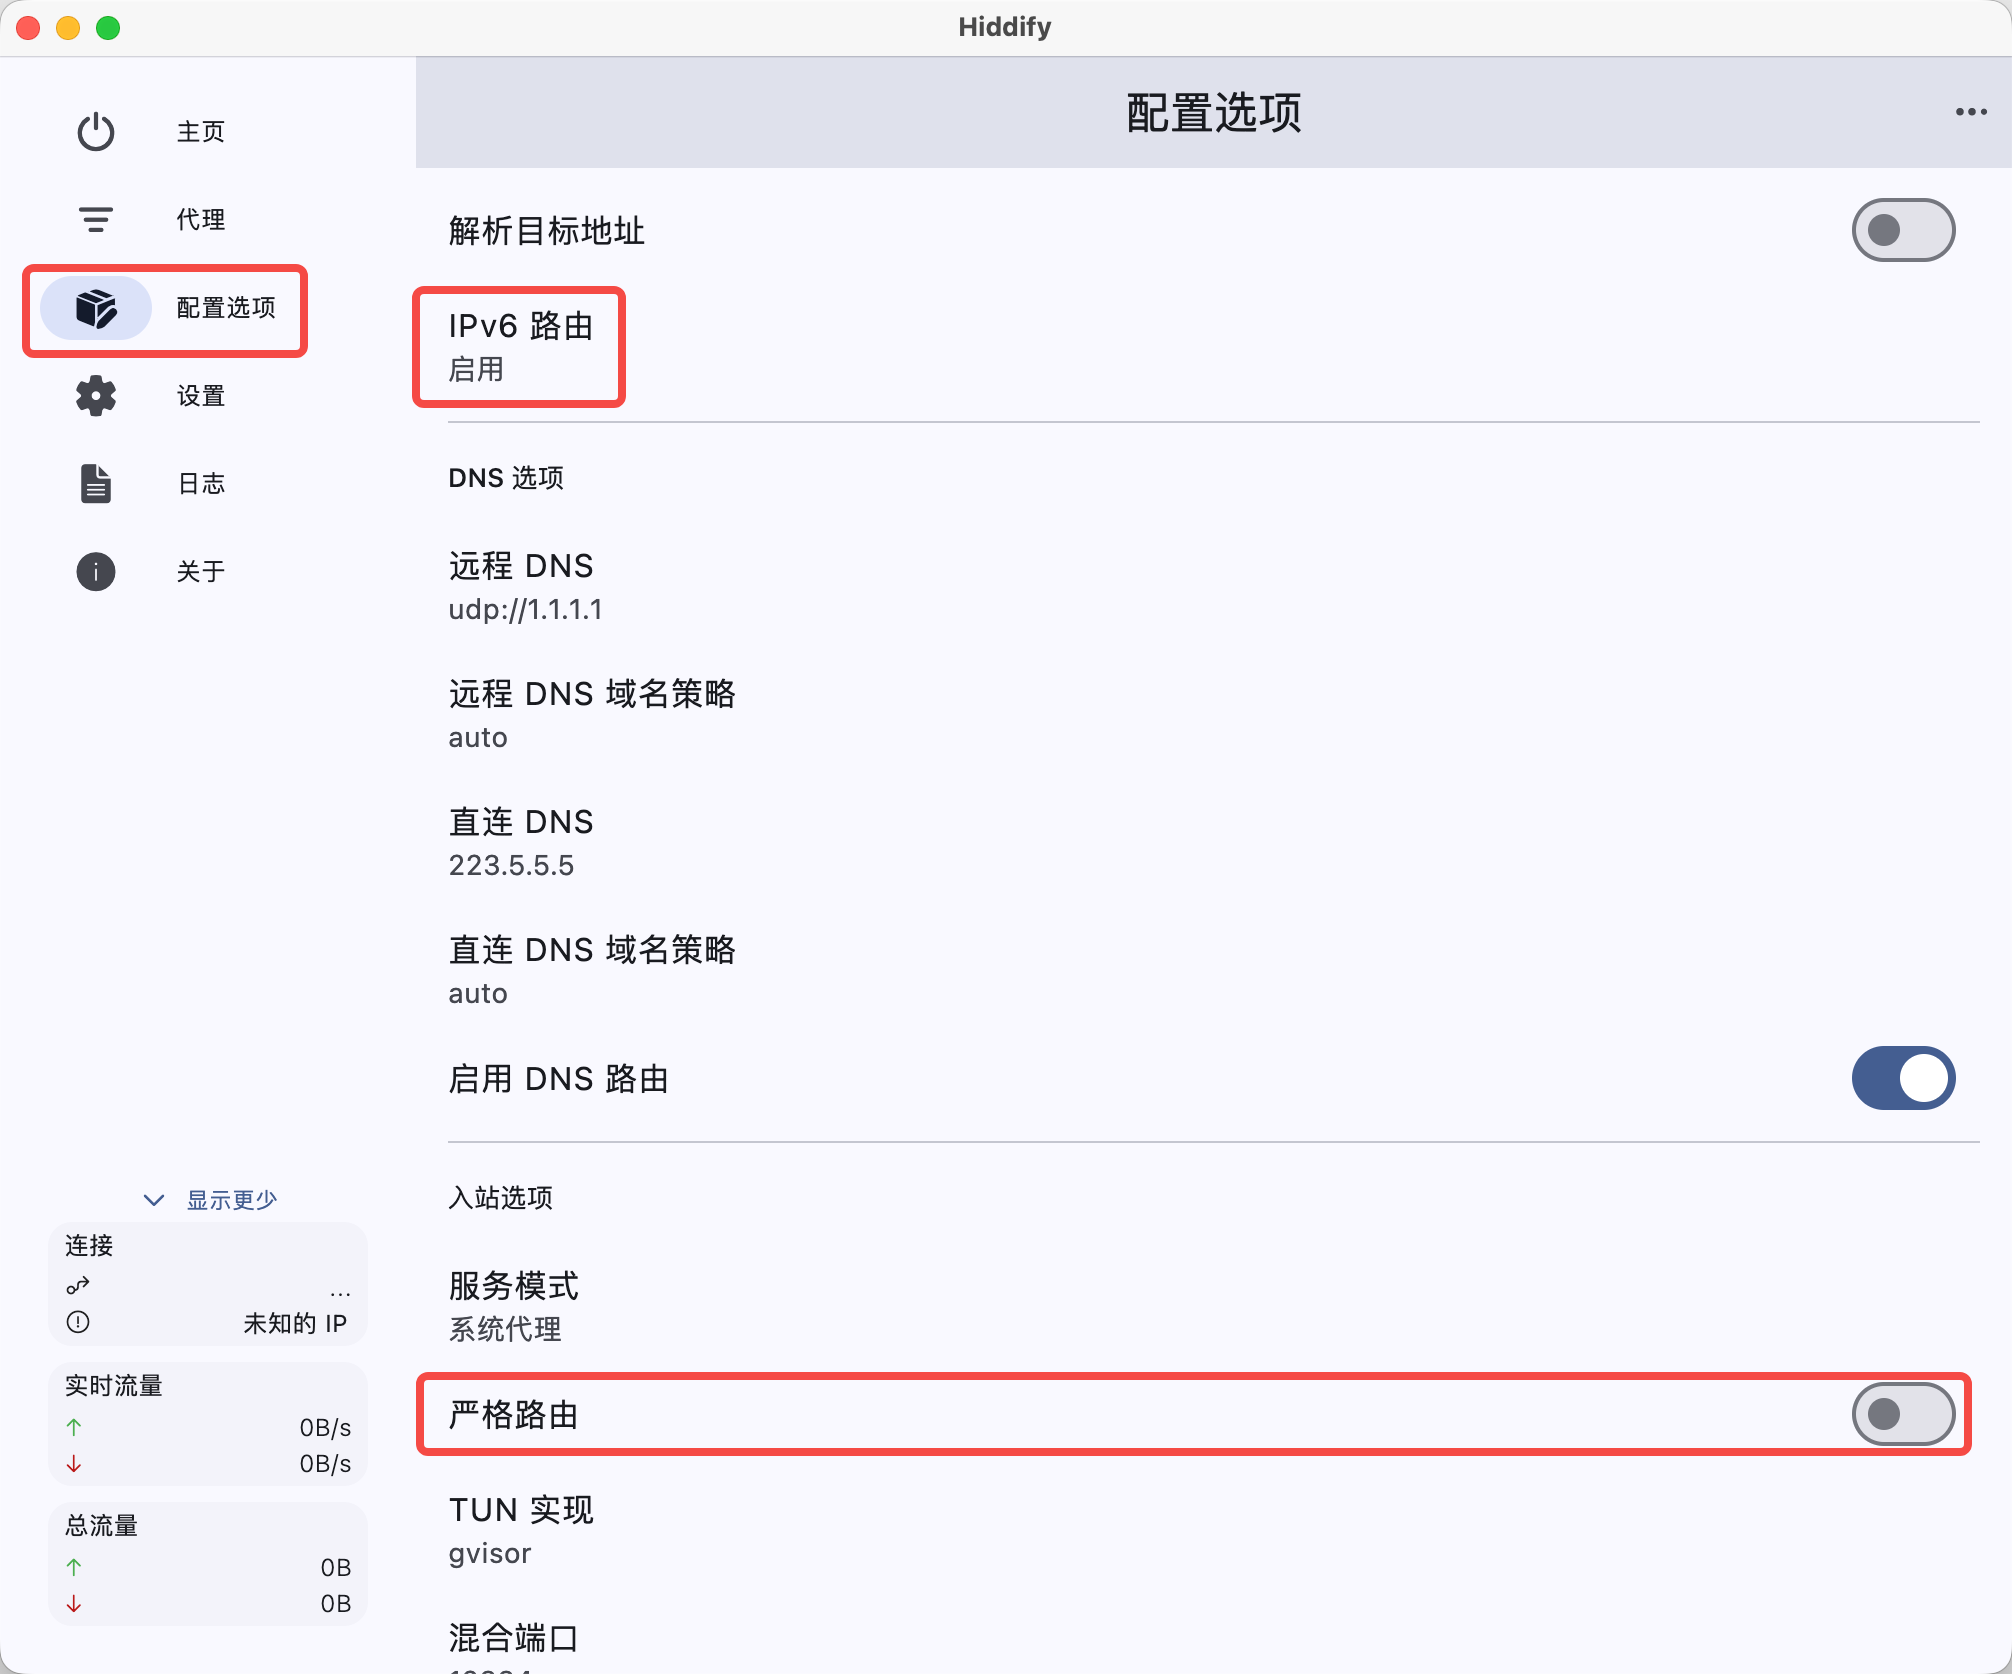Open the 服务模式 selector
The height and width of the screenshot is (1674, 2012).
[1214, 1306]
